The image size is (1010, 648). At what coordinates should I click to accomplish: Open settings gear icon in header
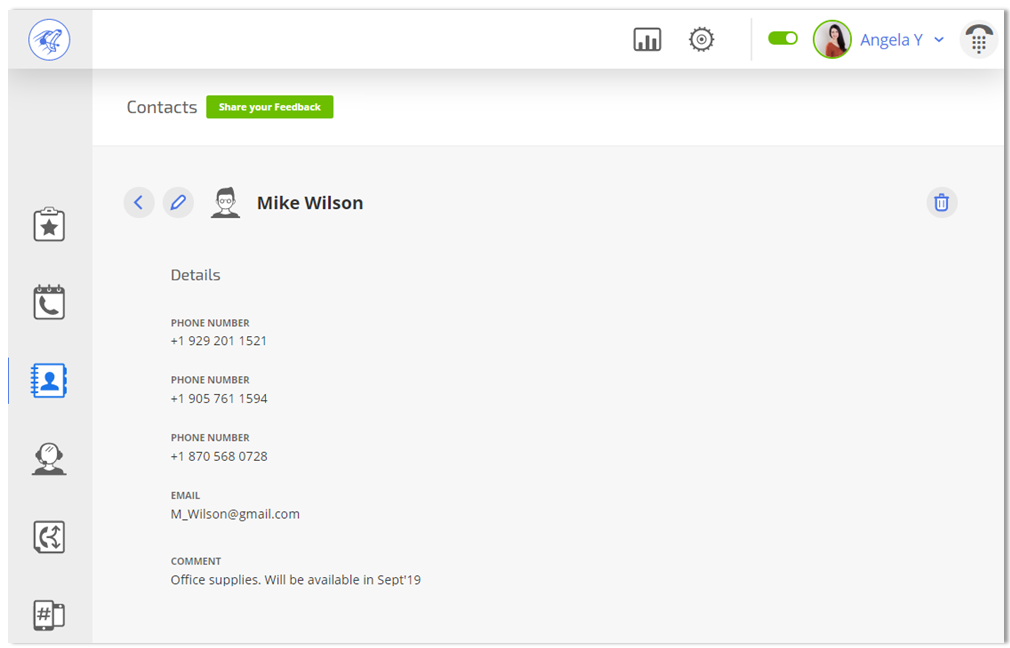point(701,39)
